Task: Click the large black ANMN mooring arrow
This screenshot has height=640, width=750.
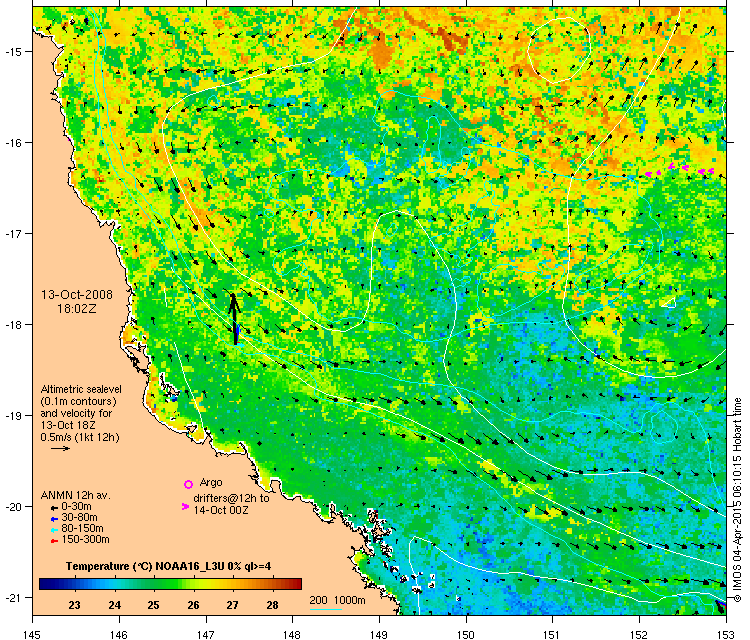Action: (234, 319)
